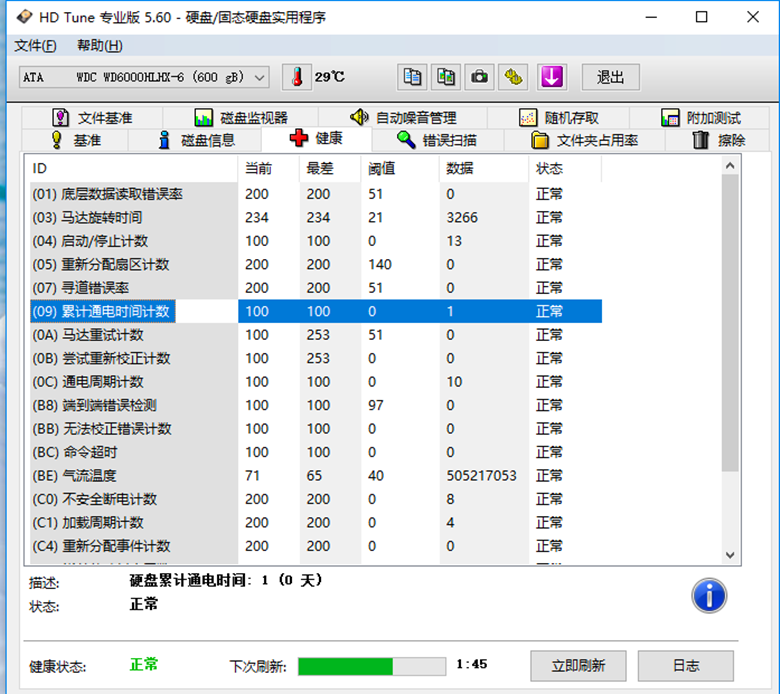Open the 帮助(H) menu
Image resolution: width=780 pixels, height=694 pixels.
[99, 46]
